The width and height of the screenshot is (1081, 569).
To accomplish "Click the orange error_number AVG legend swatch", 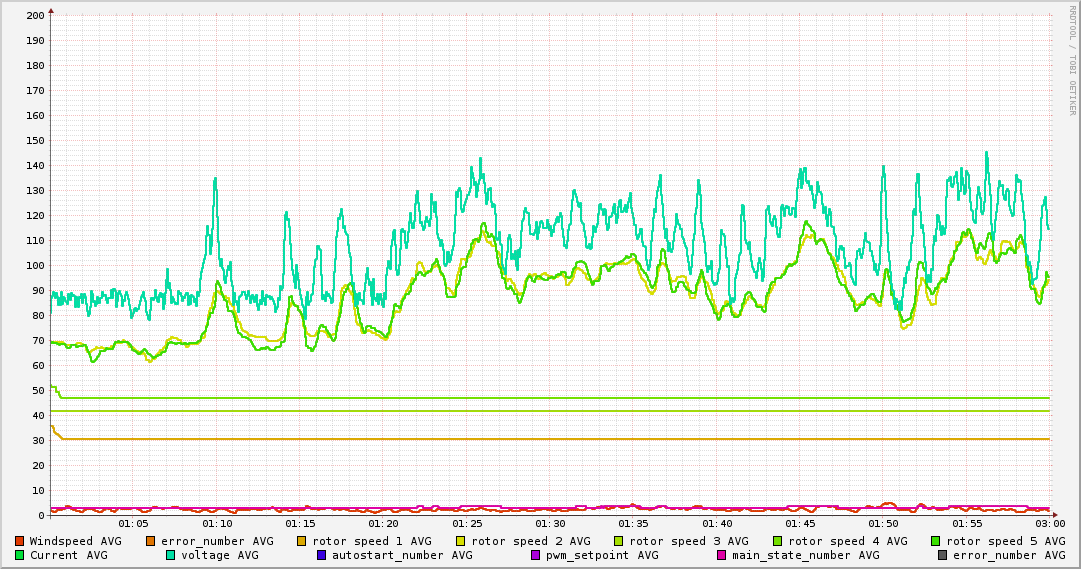I will pos(151,541).
